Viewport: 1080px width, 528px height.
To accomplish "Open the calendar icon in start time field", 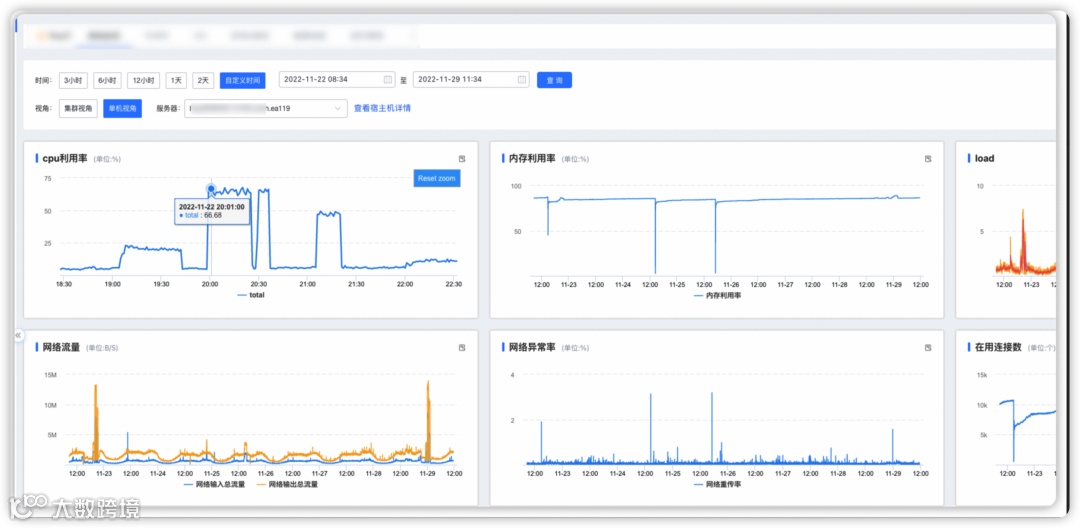I will tap(388, 80).
